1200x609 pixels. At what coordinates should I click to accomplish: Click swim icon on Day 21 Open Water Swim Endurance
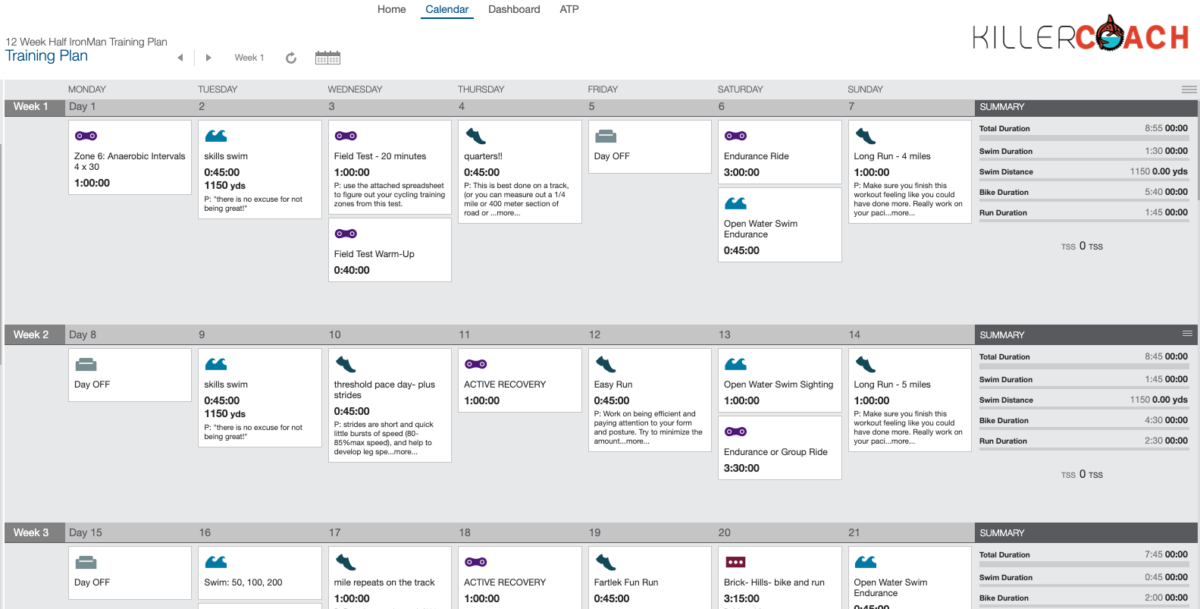(x=866, y=562)
